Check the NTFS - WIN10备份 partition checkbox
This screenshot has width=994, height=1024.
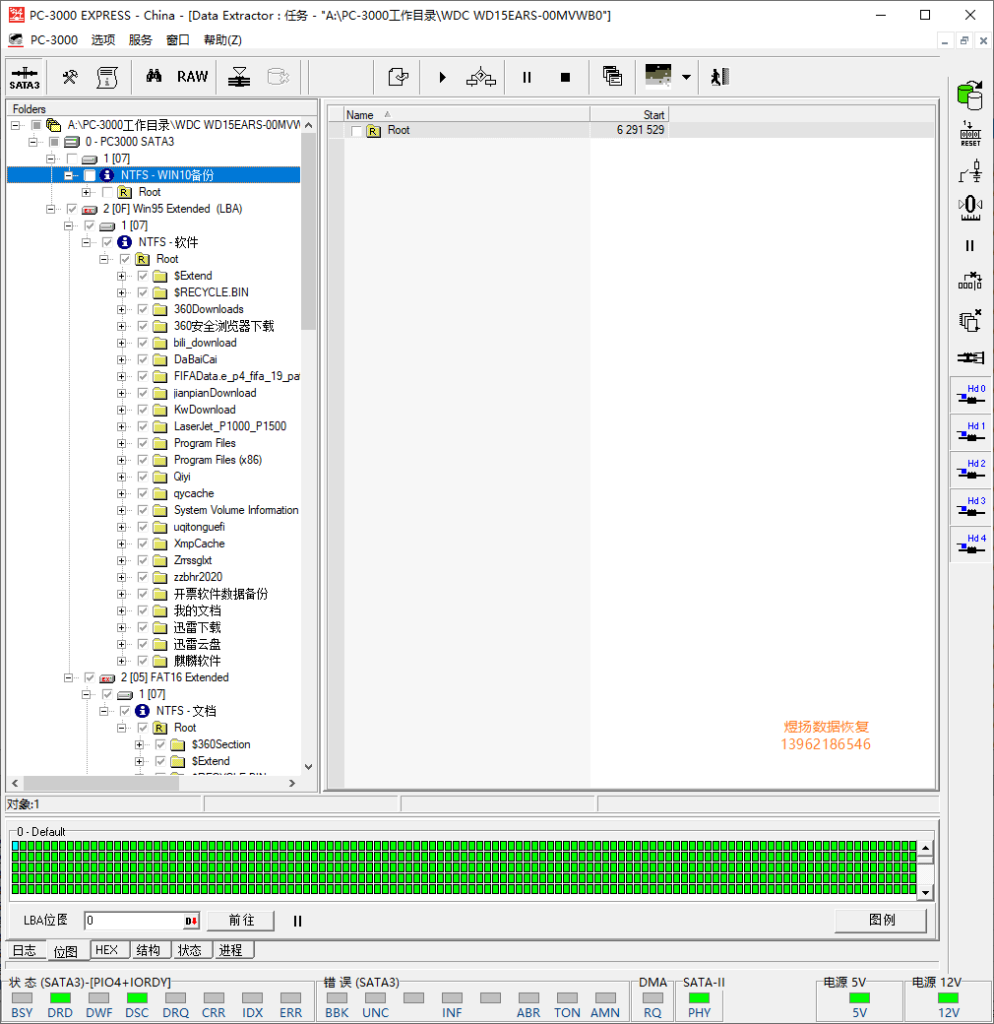[x=90, y=175]
